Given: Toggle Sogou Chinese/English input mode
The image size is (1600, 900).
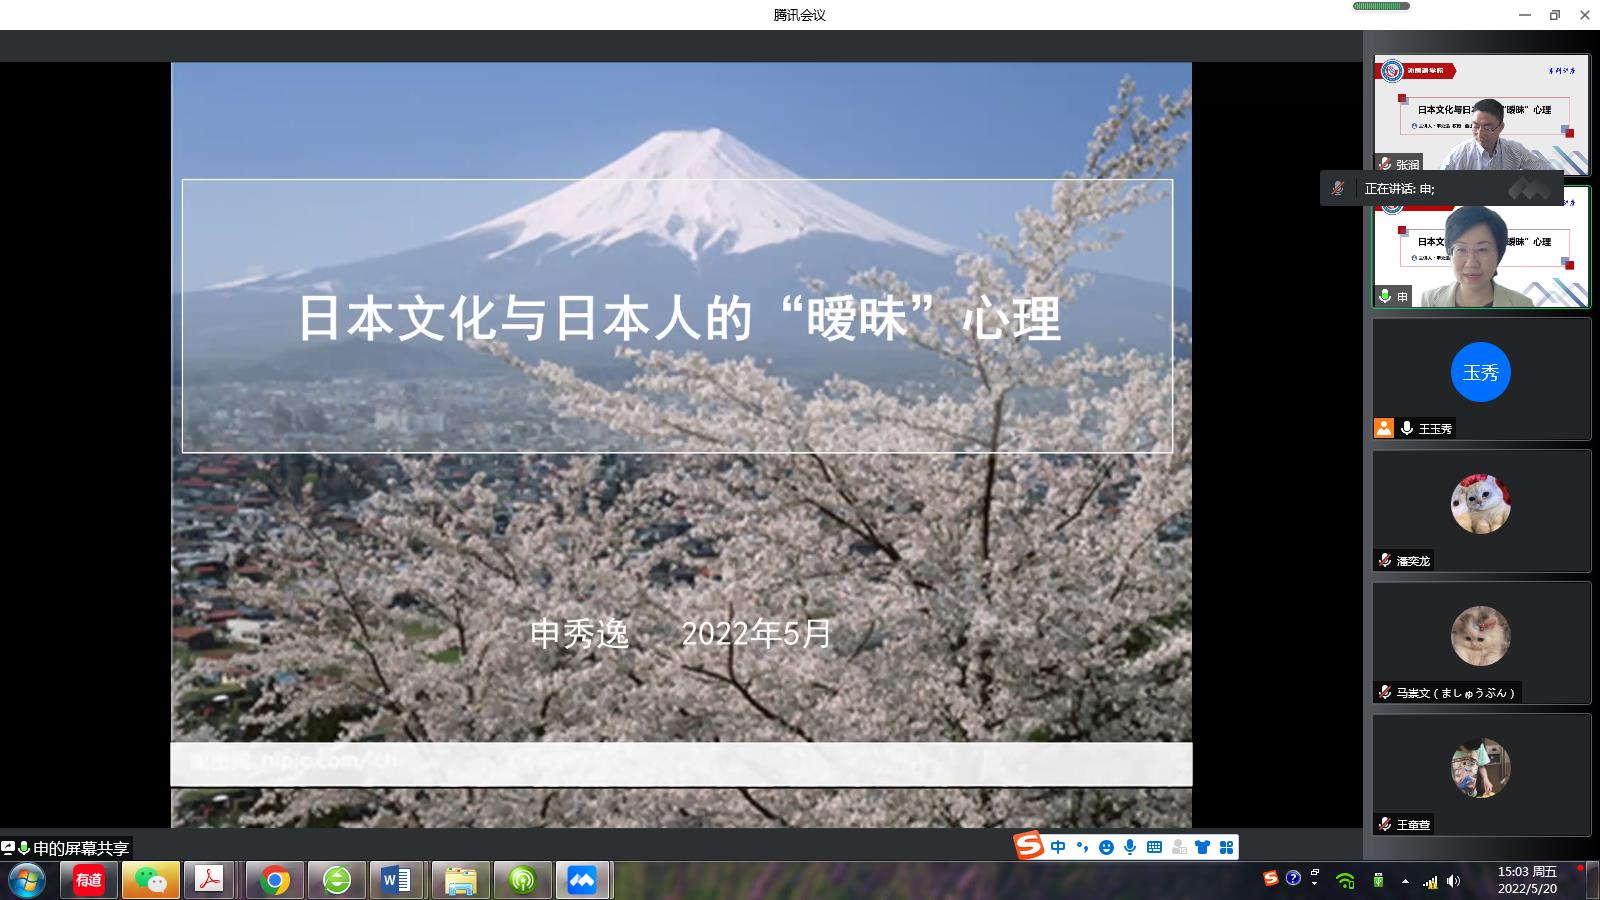Looking at the screenshot, I should pyautogui.click(x=1058, y=847).
